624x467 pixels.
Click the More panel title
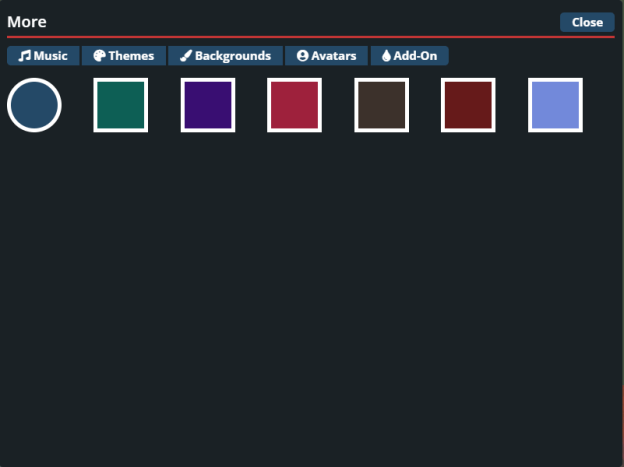[27, 22]
